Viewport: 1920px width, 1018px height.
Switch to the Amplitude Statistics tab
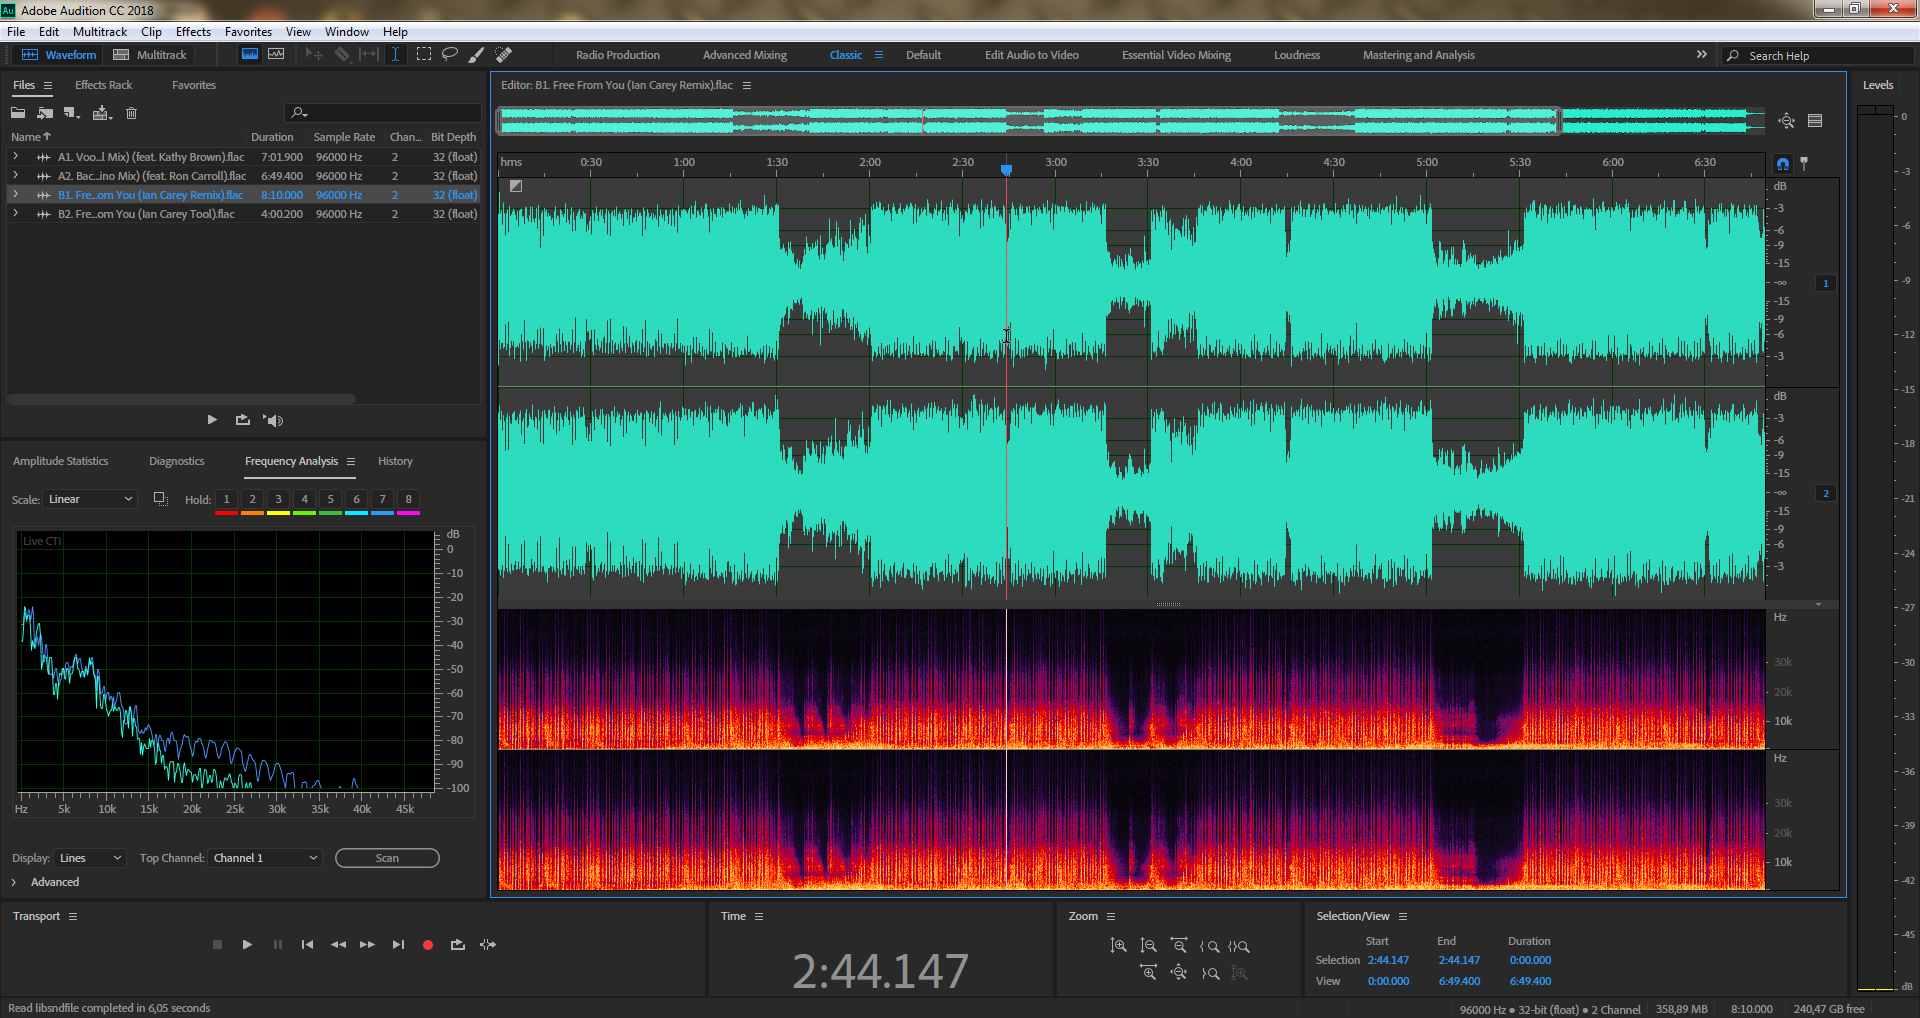click(x=60, y=461)
